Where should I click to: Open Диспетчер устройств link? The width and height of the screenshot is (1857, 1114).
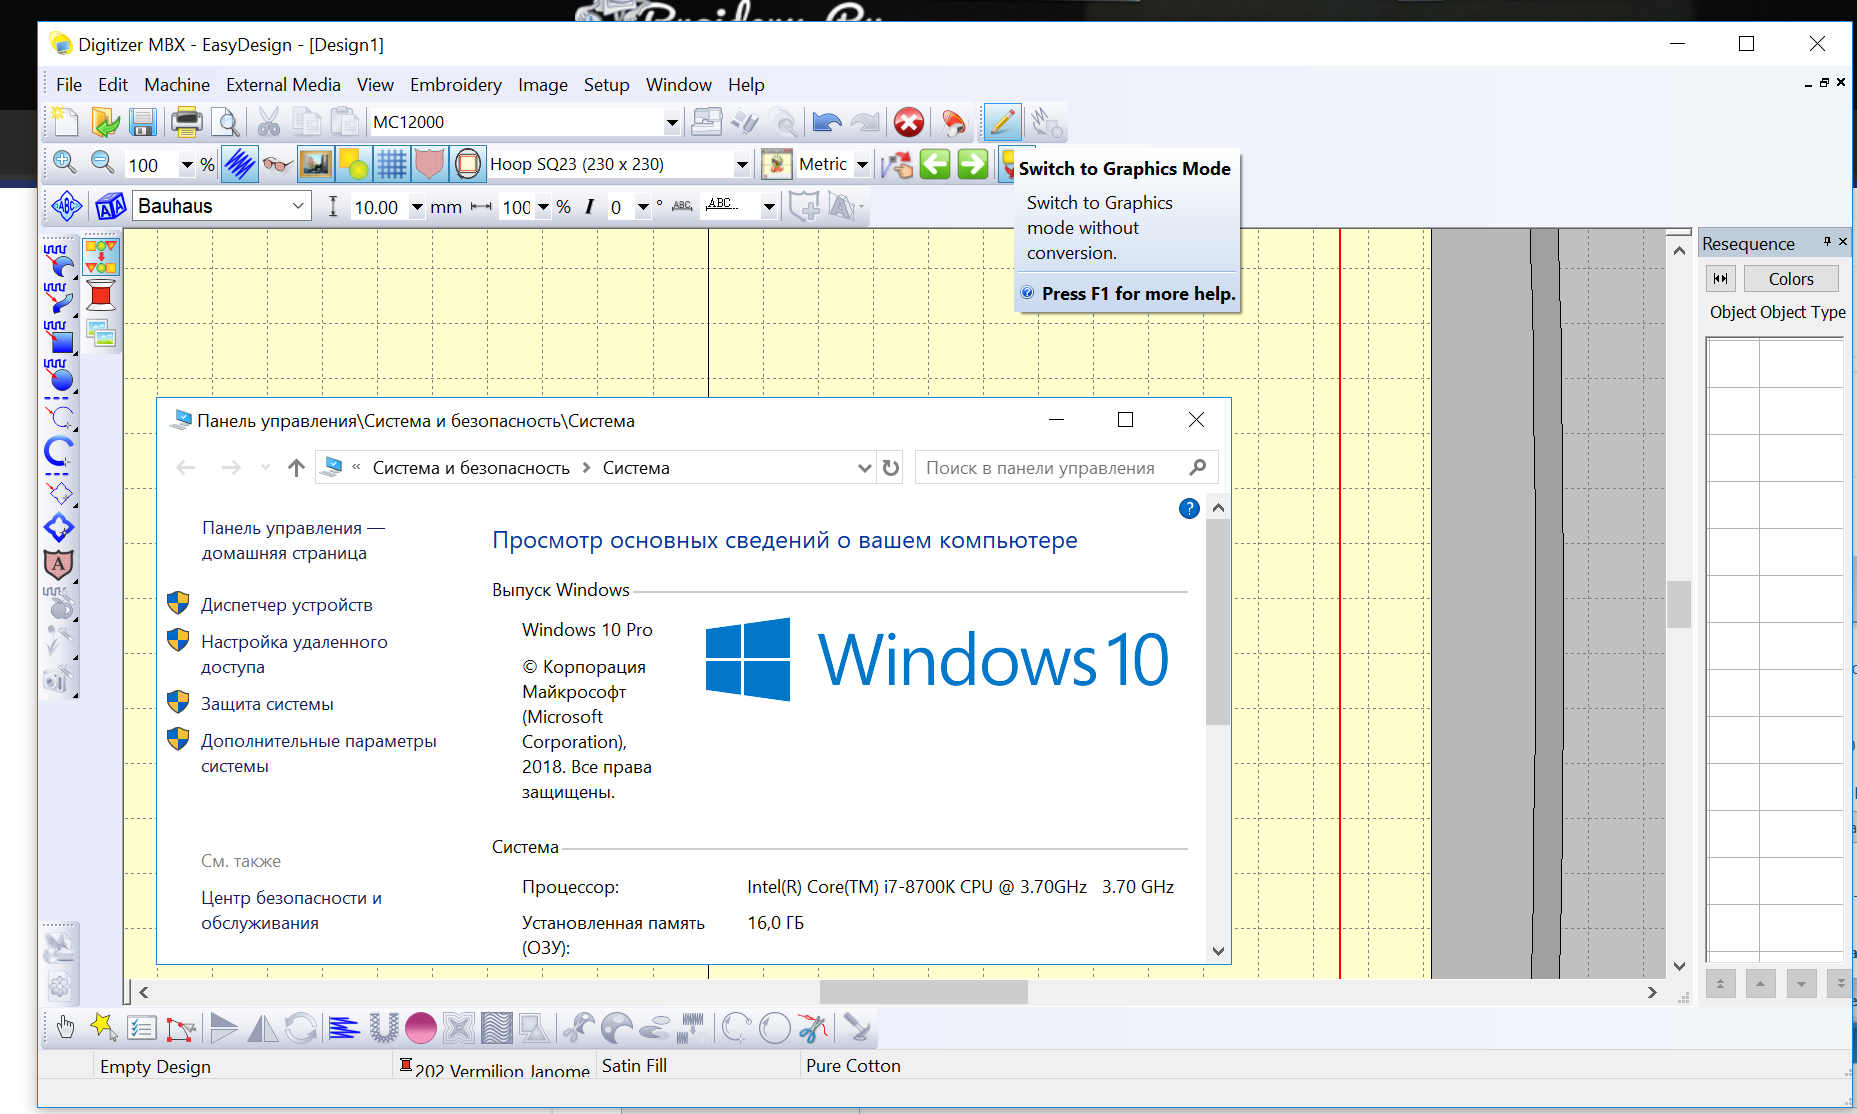coord(286,605)
